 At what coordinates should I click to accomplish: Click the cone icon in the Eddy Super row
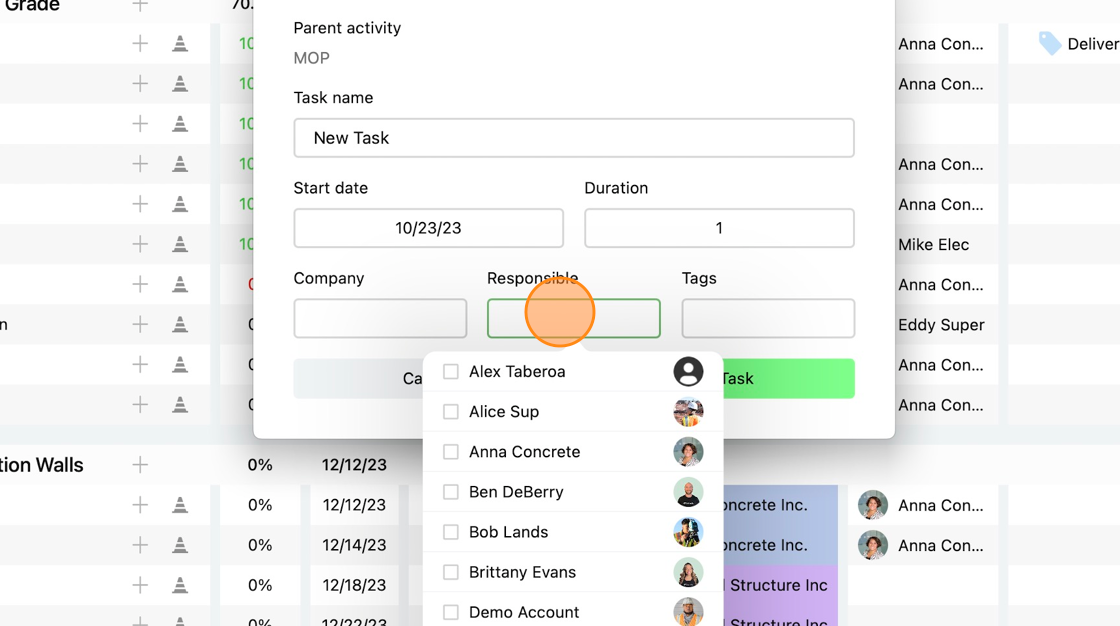pyautogui.click(x=180, y=324)
